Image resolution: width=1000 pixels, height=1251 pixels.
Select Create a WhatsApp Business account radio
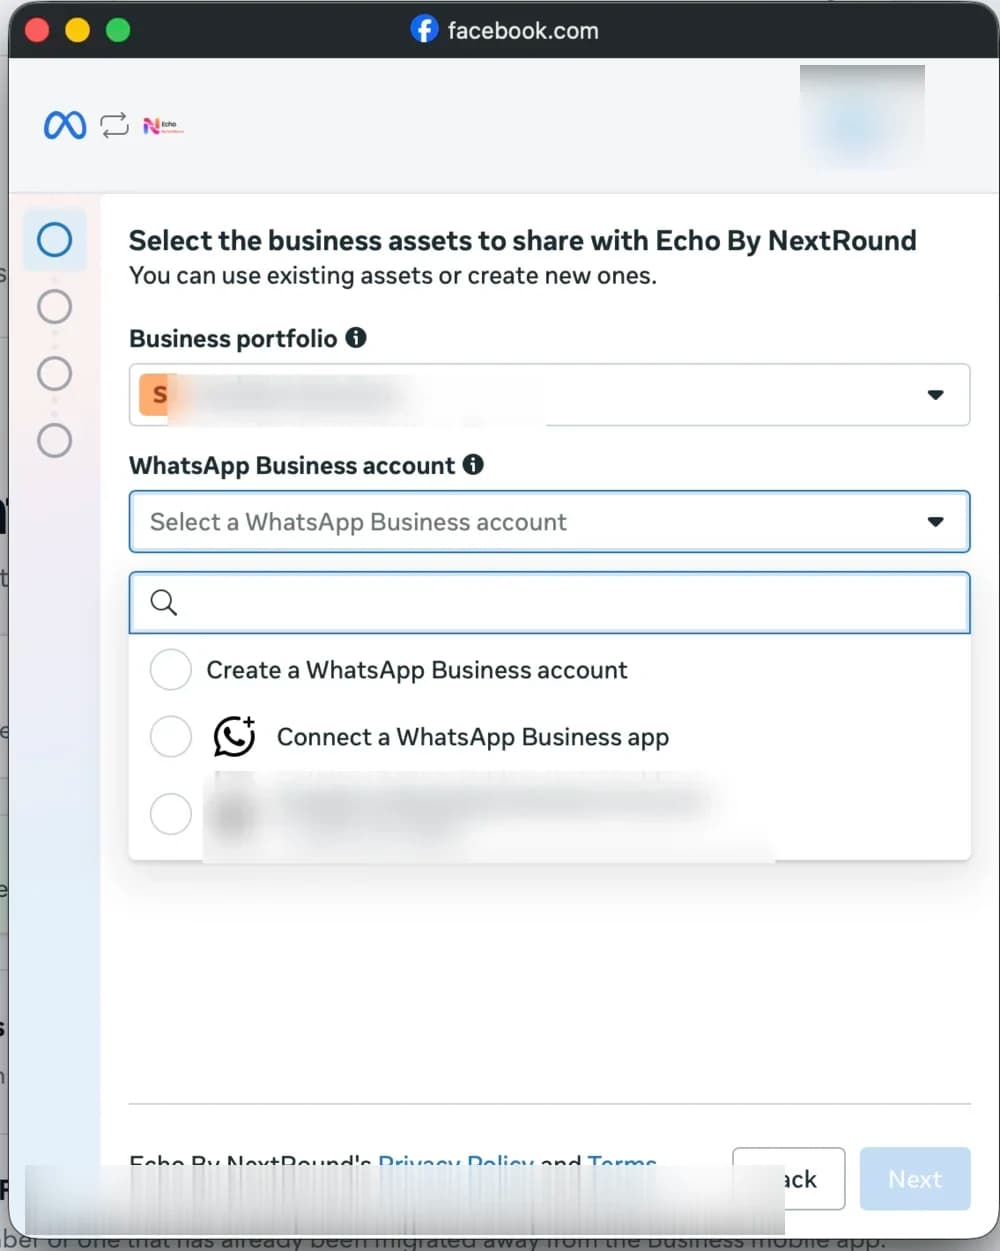[171, 669]
